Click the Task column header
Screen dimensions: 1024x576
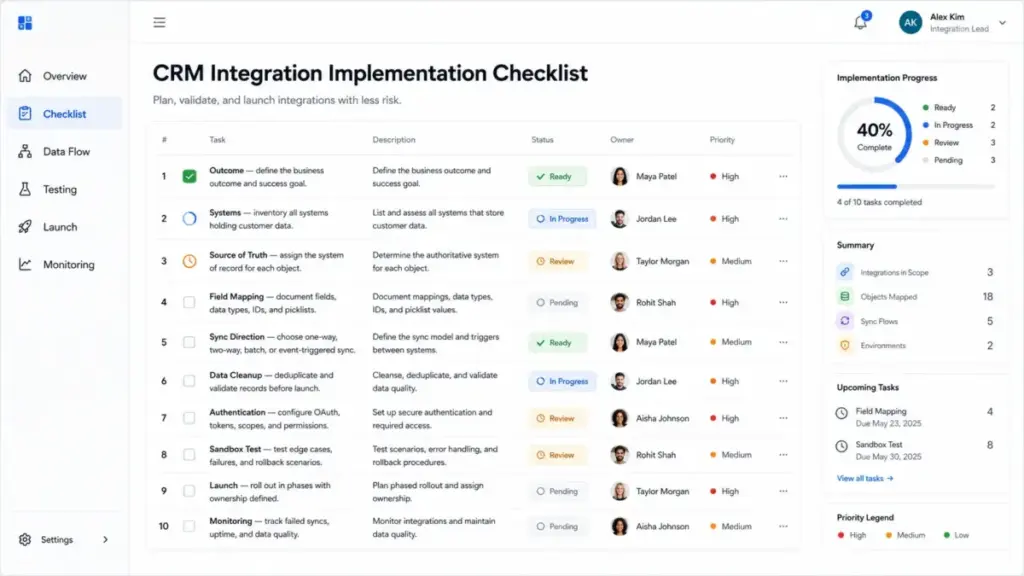[217, 140]
